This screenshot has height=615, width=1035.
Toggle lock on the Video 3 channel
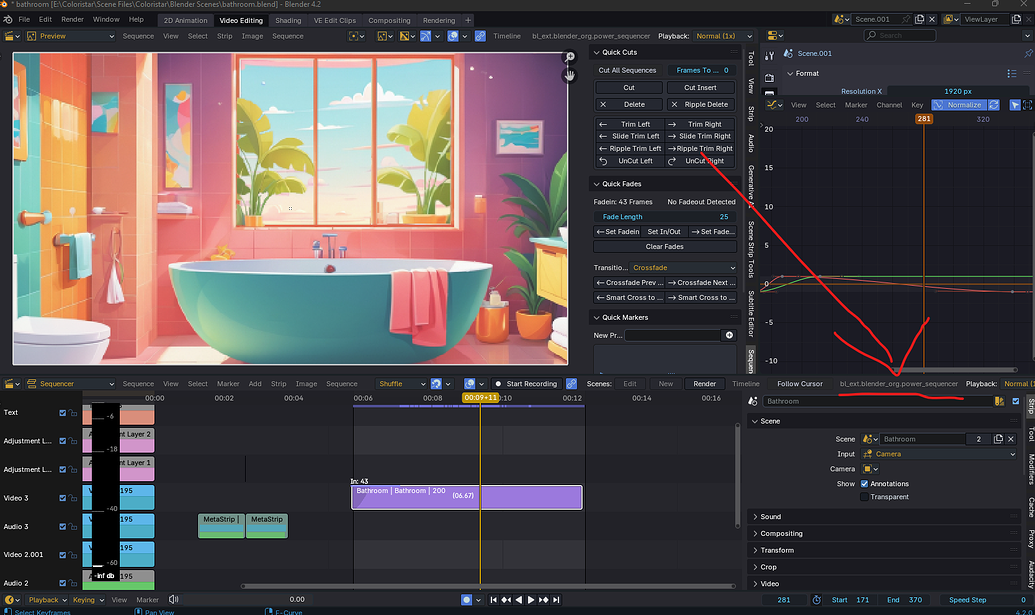click(x=73, y=498)
